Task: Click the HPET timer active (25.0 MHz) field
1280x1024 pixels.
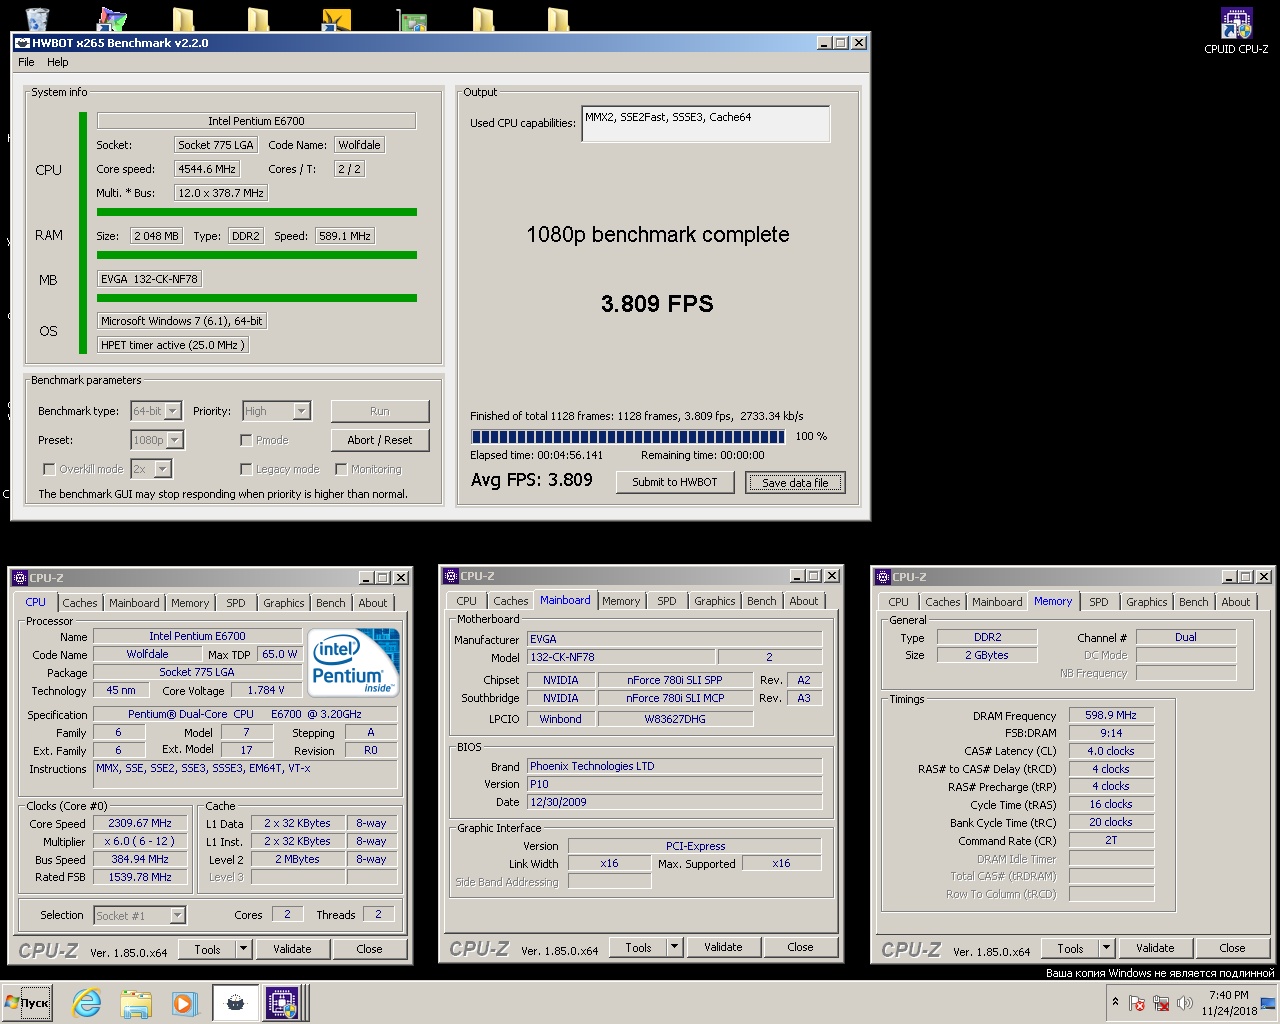Action: click(x=172, y=345)
